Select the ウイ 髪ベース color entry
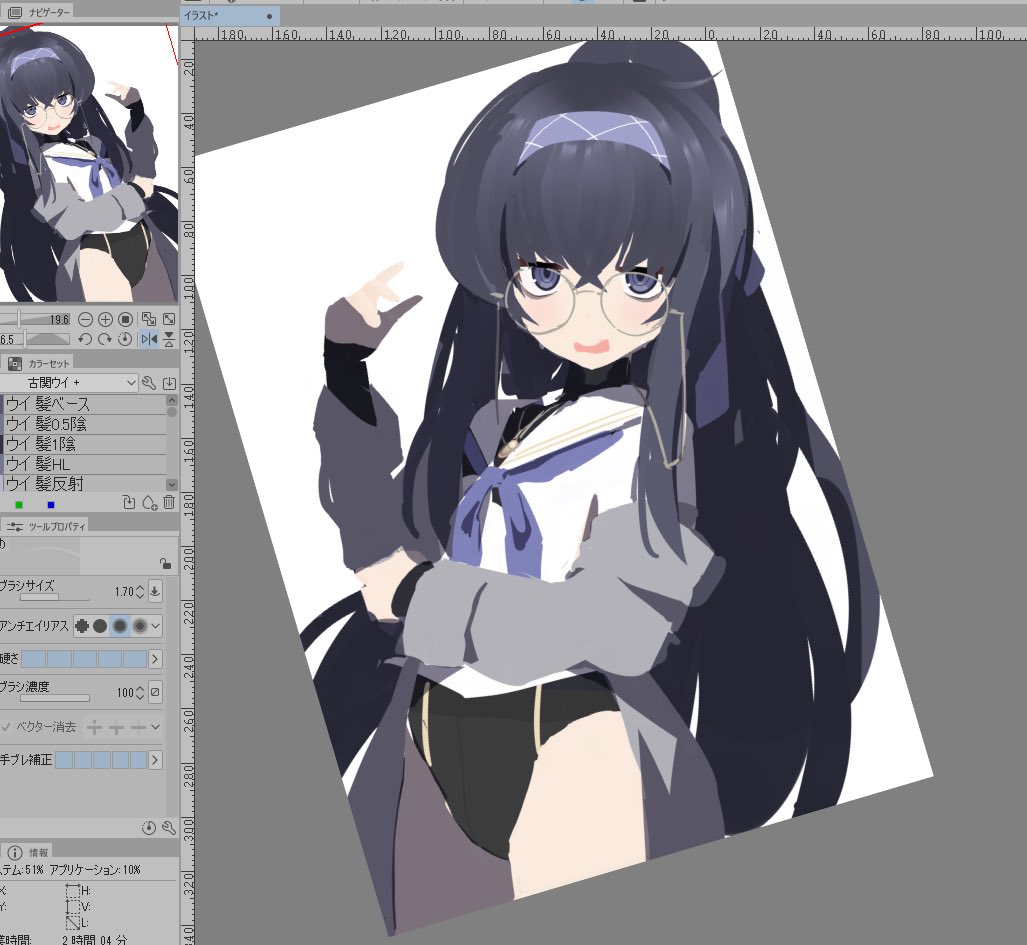 [83, 404]
